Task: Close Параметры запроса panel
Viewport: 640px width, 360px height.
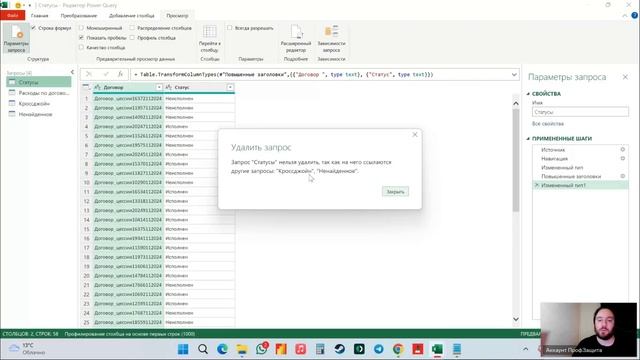Action: (x=625, y=77)
